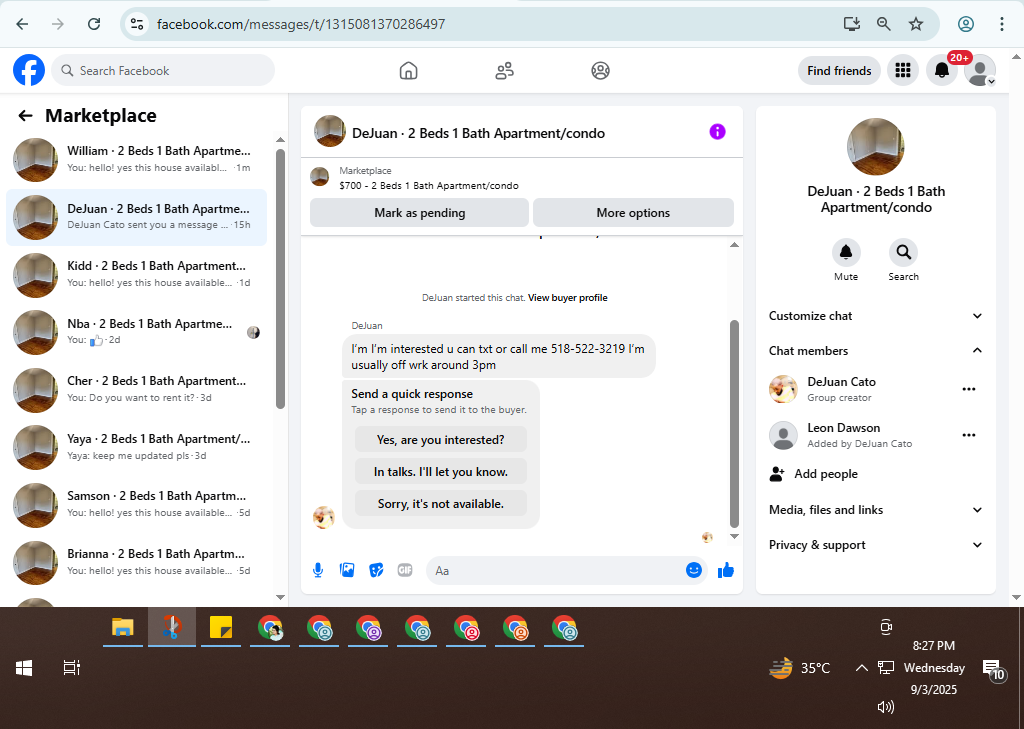Open Task View on the taskbar

tap(71, 668)
